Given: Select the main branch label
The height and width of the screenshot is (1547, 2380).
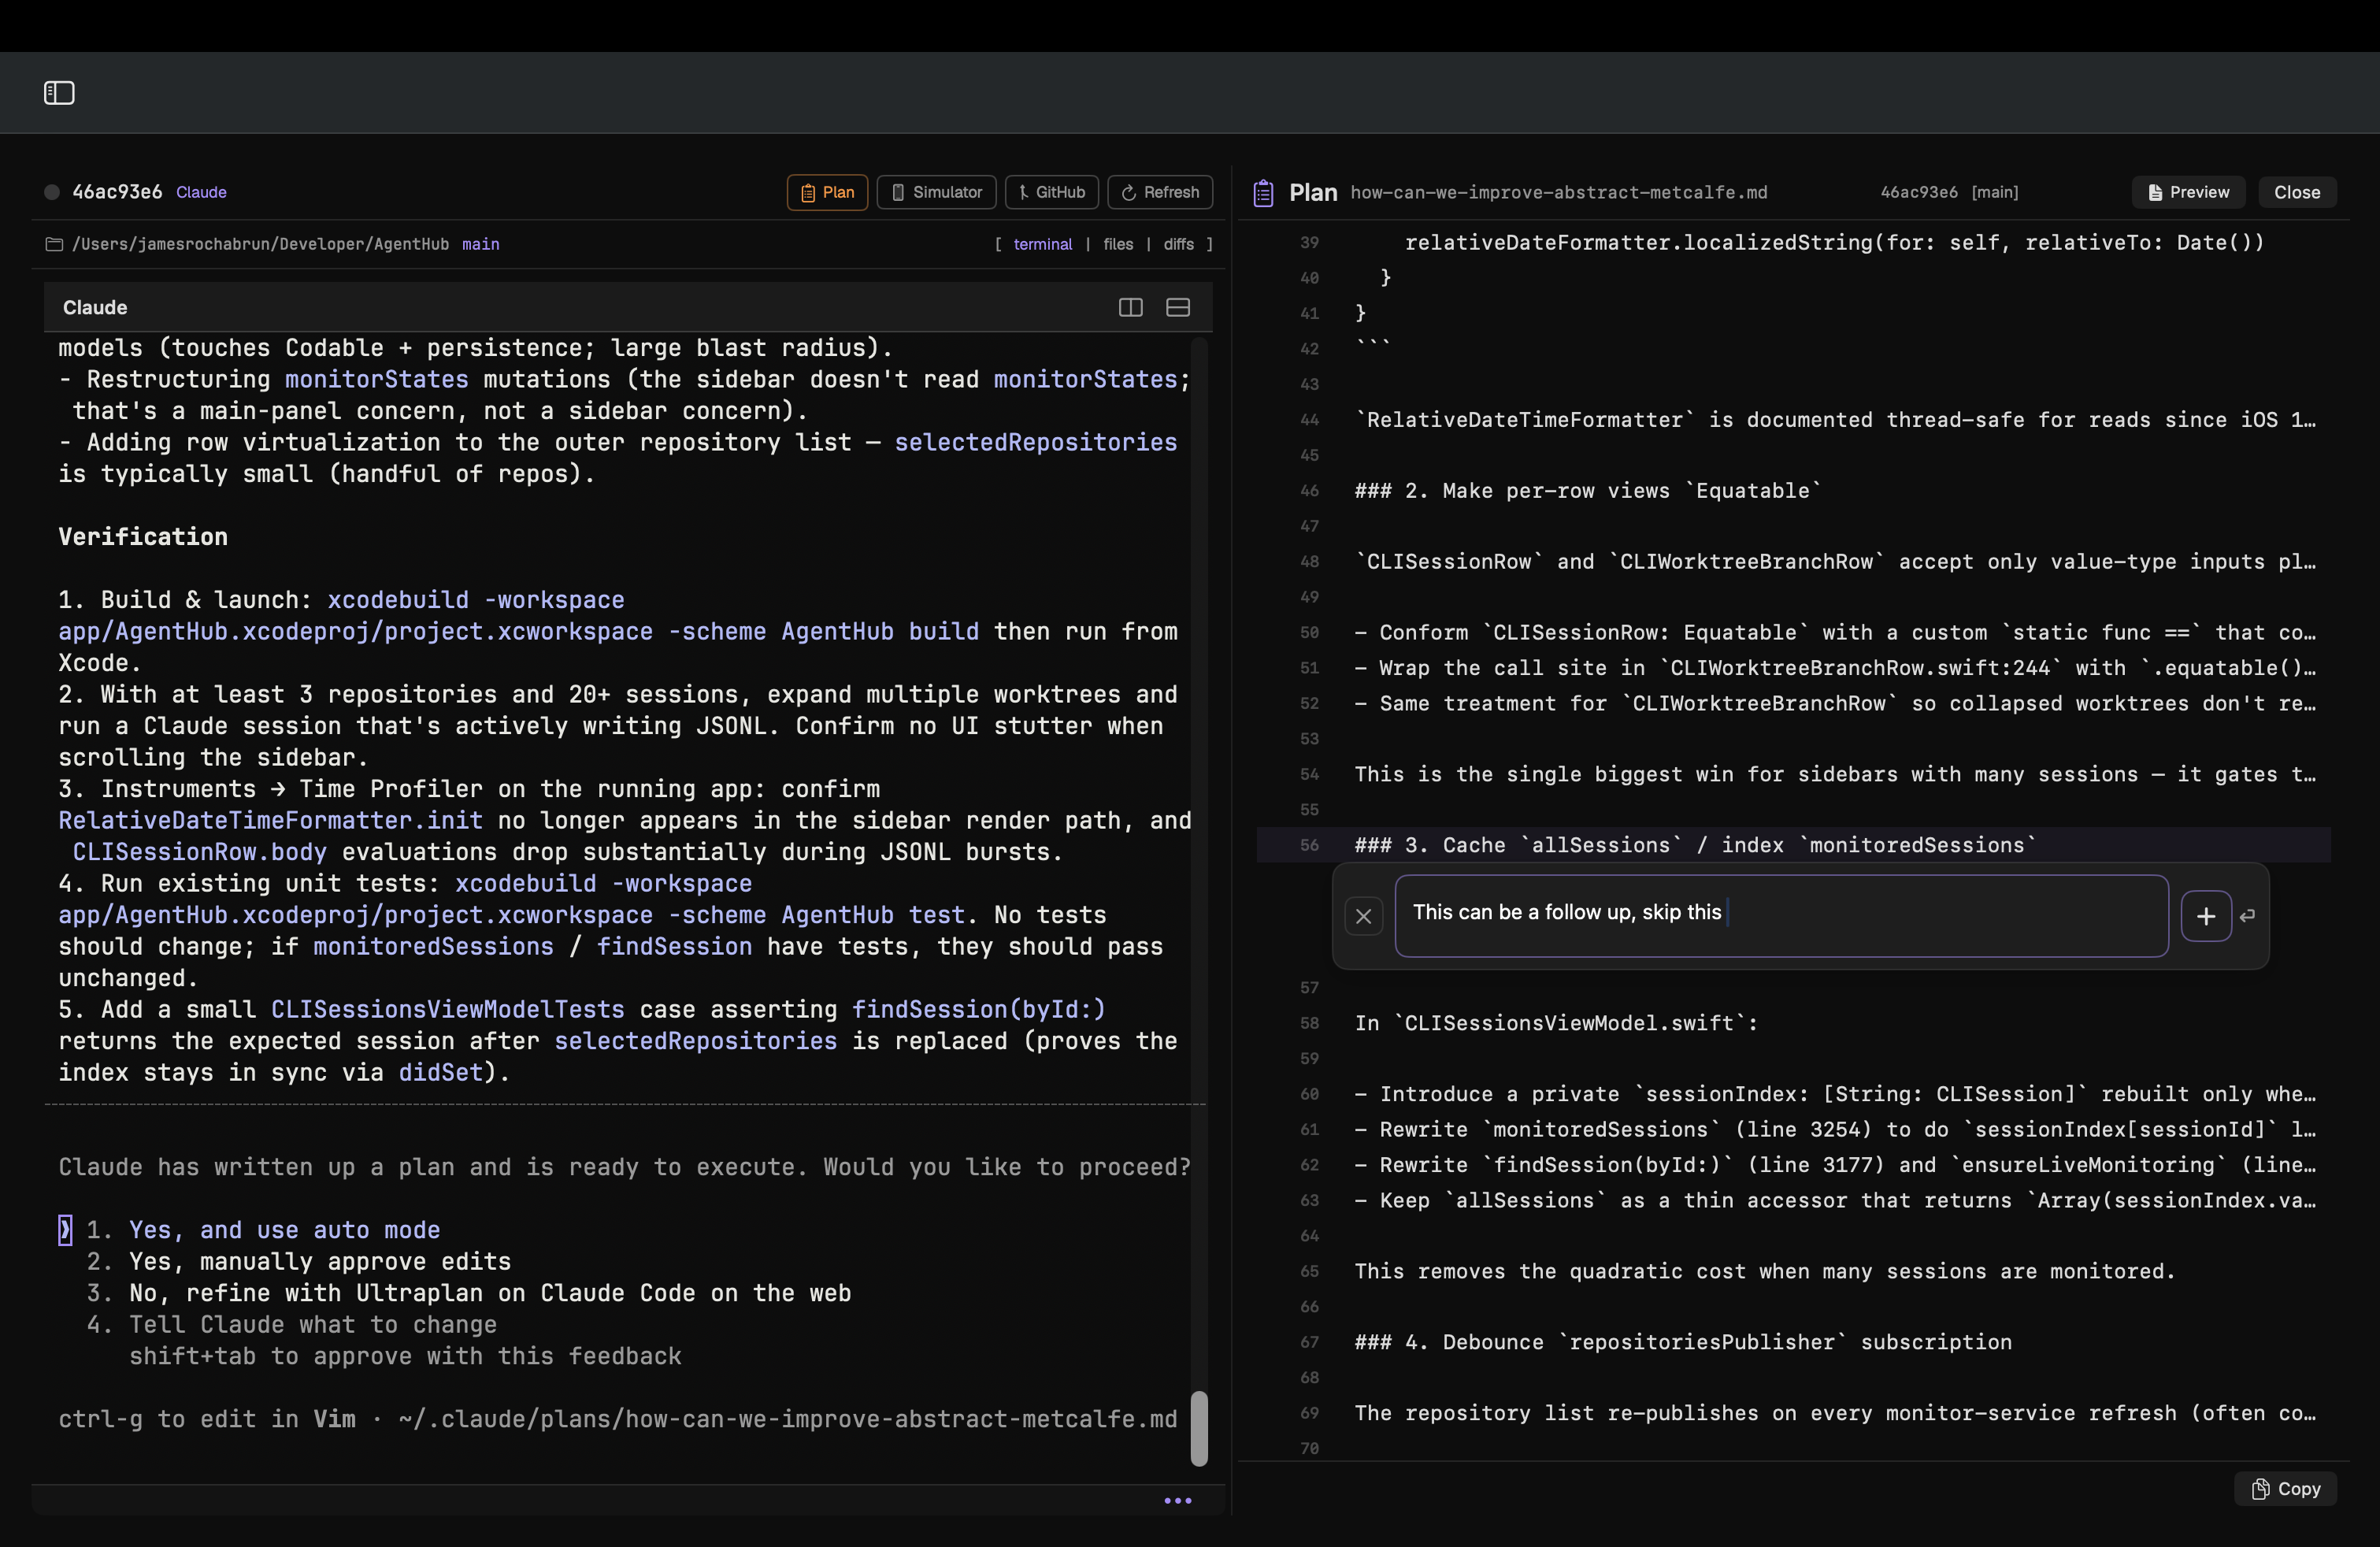Looking at the screenshot, I should coord(480,244).
